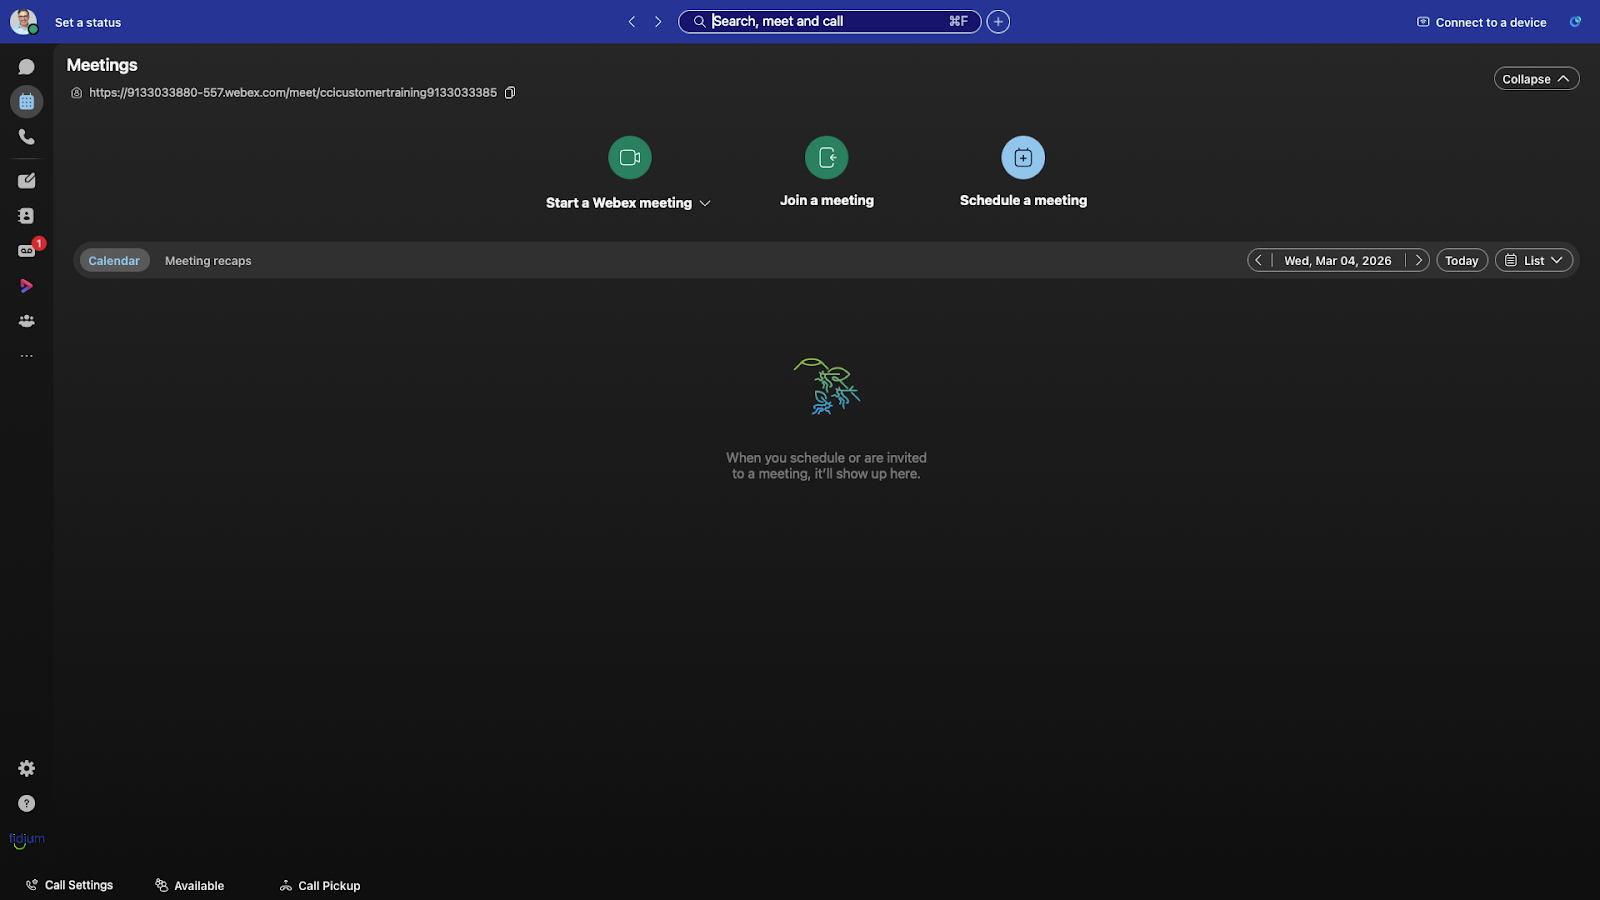Click Call Pickup in the footer
This screenshot has width=1600, height=900.
pos(320,886)
